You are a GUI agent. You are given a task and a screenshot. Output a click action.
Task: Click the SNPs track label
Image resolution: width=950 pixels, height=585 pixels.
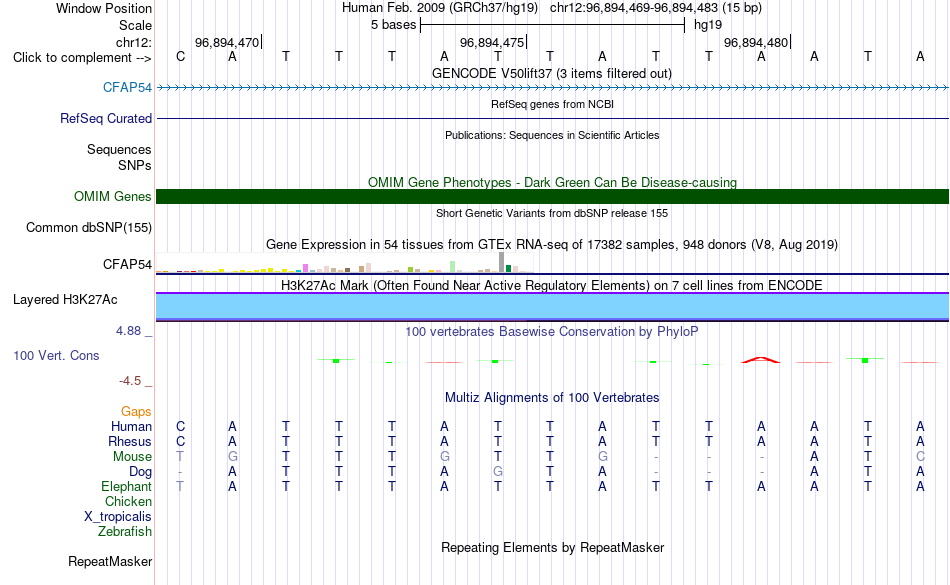(x=135, y=165)
